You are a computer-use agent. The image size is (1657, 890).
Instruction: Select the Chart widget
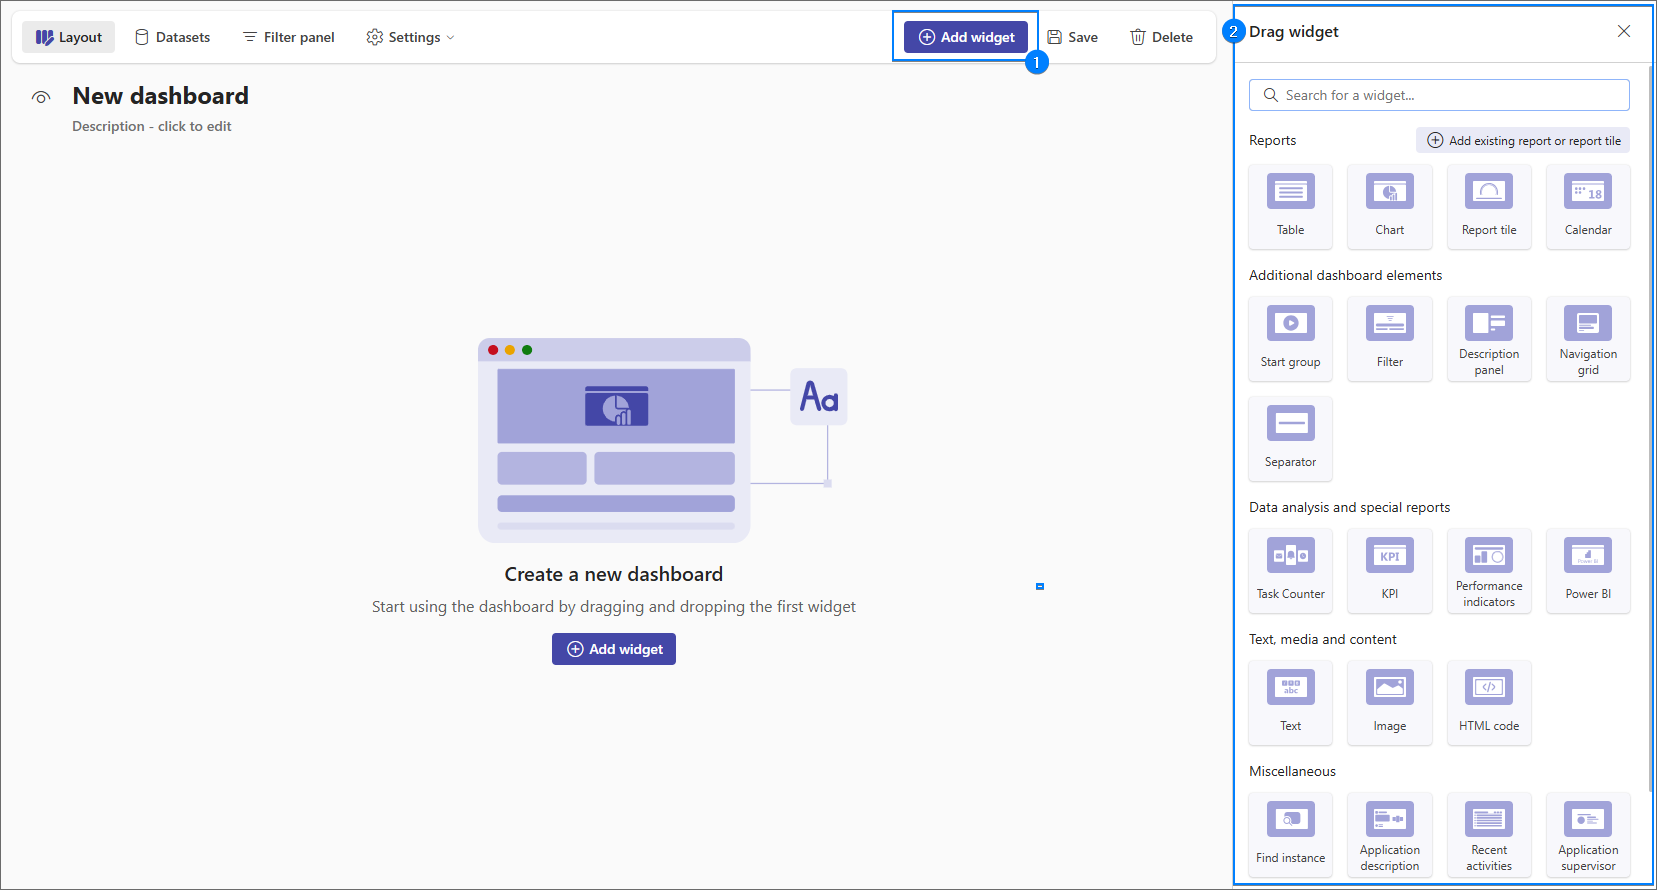(1389, 206)
